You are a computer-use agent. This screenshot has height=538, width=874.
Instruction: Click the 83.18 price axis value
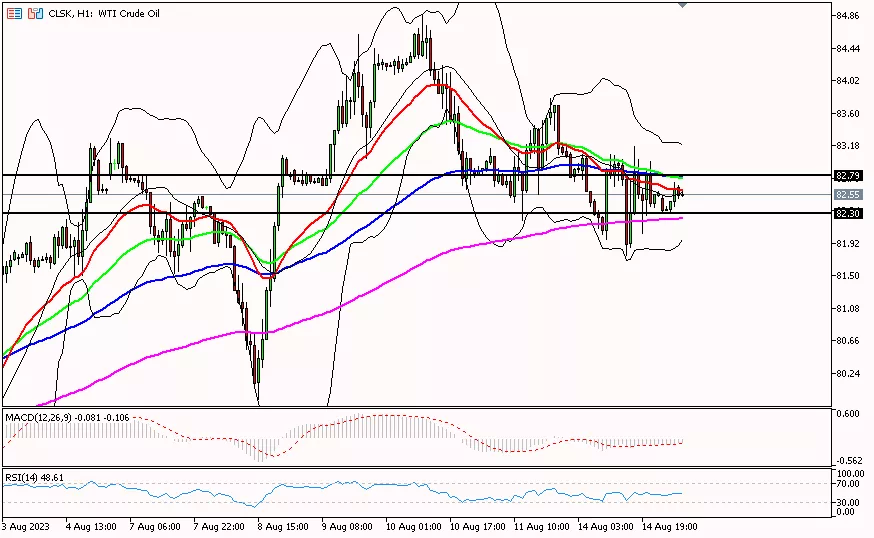click(848, 146)
